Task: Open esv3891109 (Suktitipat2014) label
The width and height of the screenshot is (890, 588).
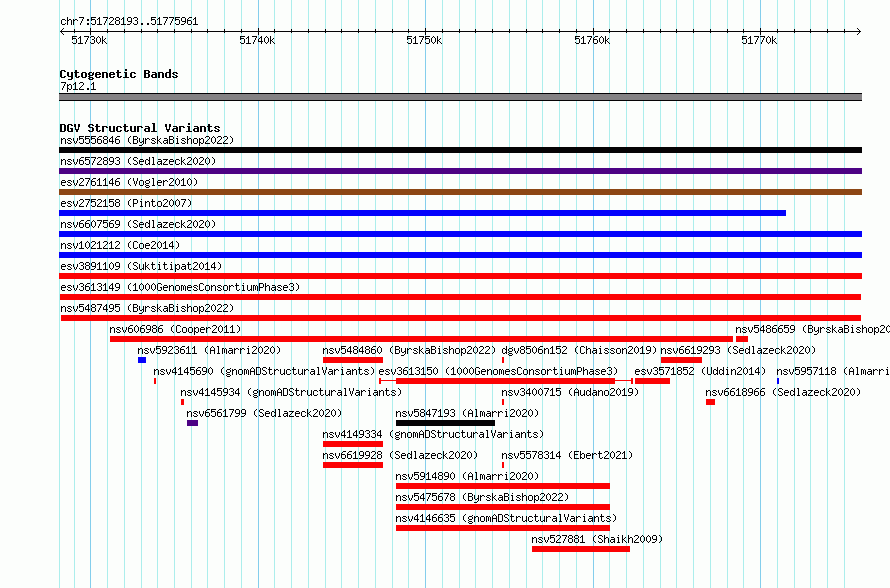Action: [141, 266]
